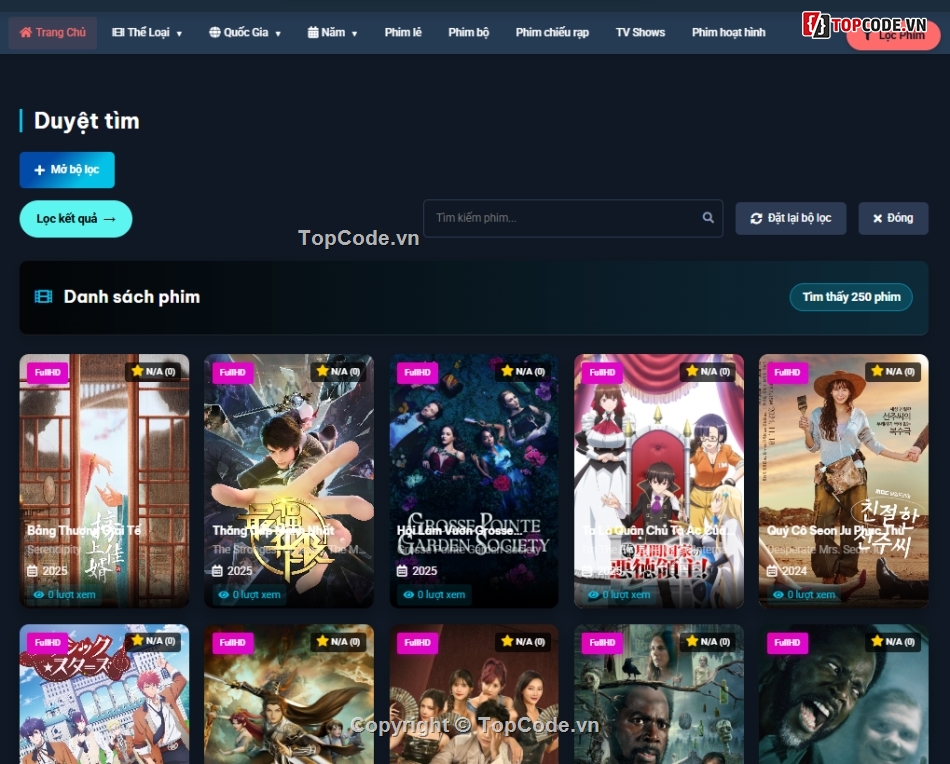Open the Quý Cô Seon Ju Phục Thù poster

pos(843,481)
